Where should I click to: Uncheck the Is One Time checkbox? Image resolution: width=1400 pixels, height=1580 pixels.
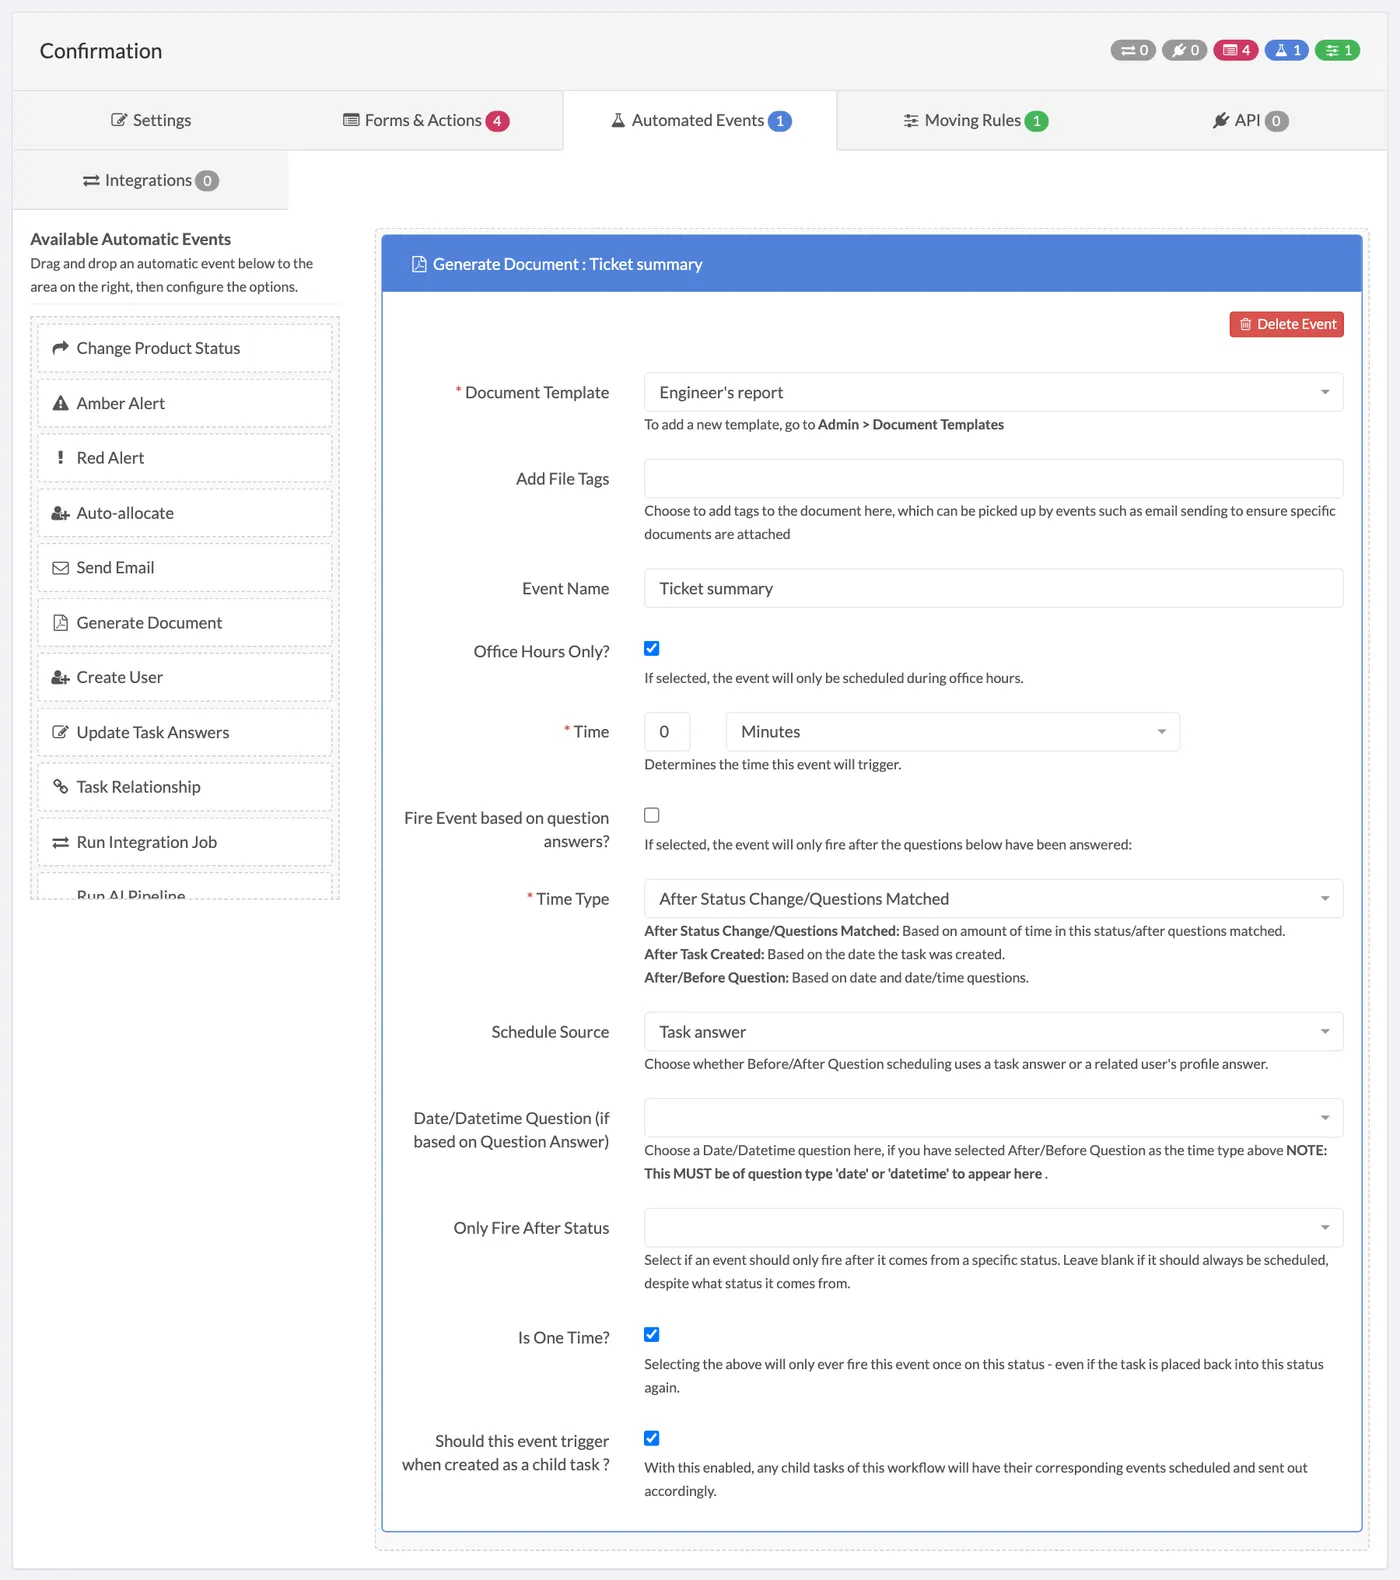tap(652, 1334)
